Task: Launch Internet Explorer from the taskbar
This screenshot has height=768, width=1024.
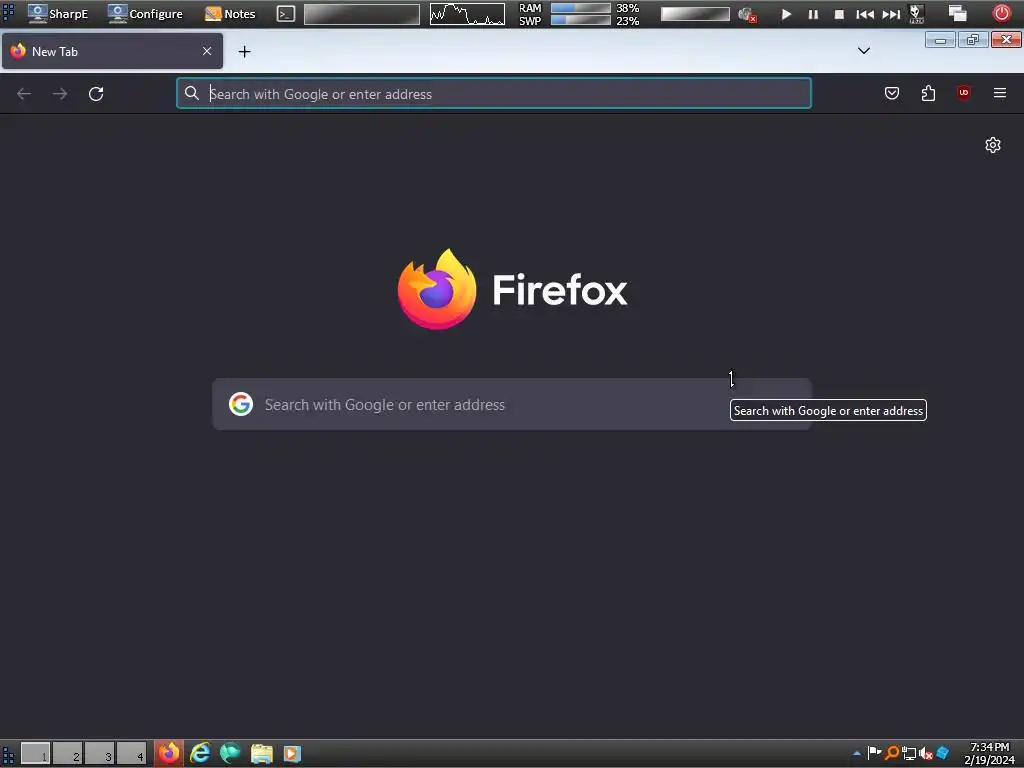Action: coord(200,753)
